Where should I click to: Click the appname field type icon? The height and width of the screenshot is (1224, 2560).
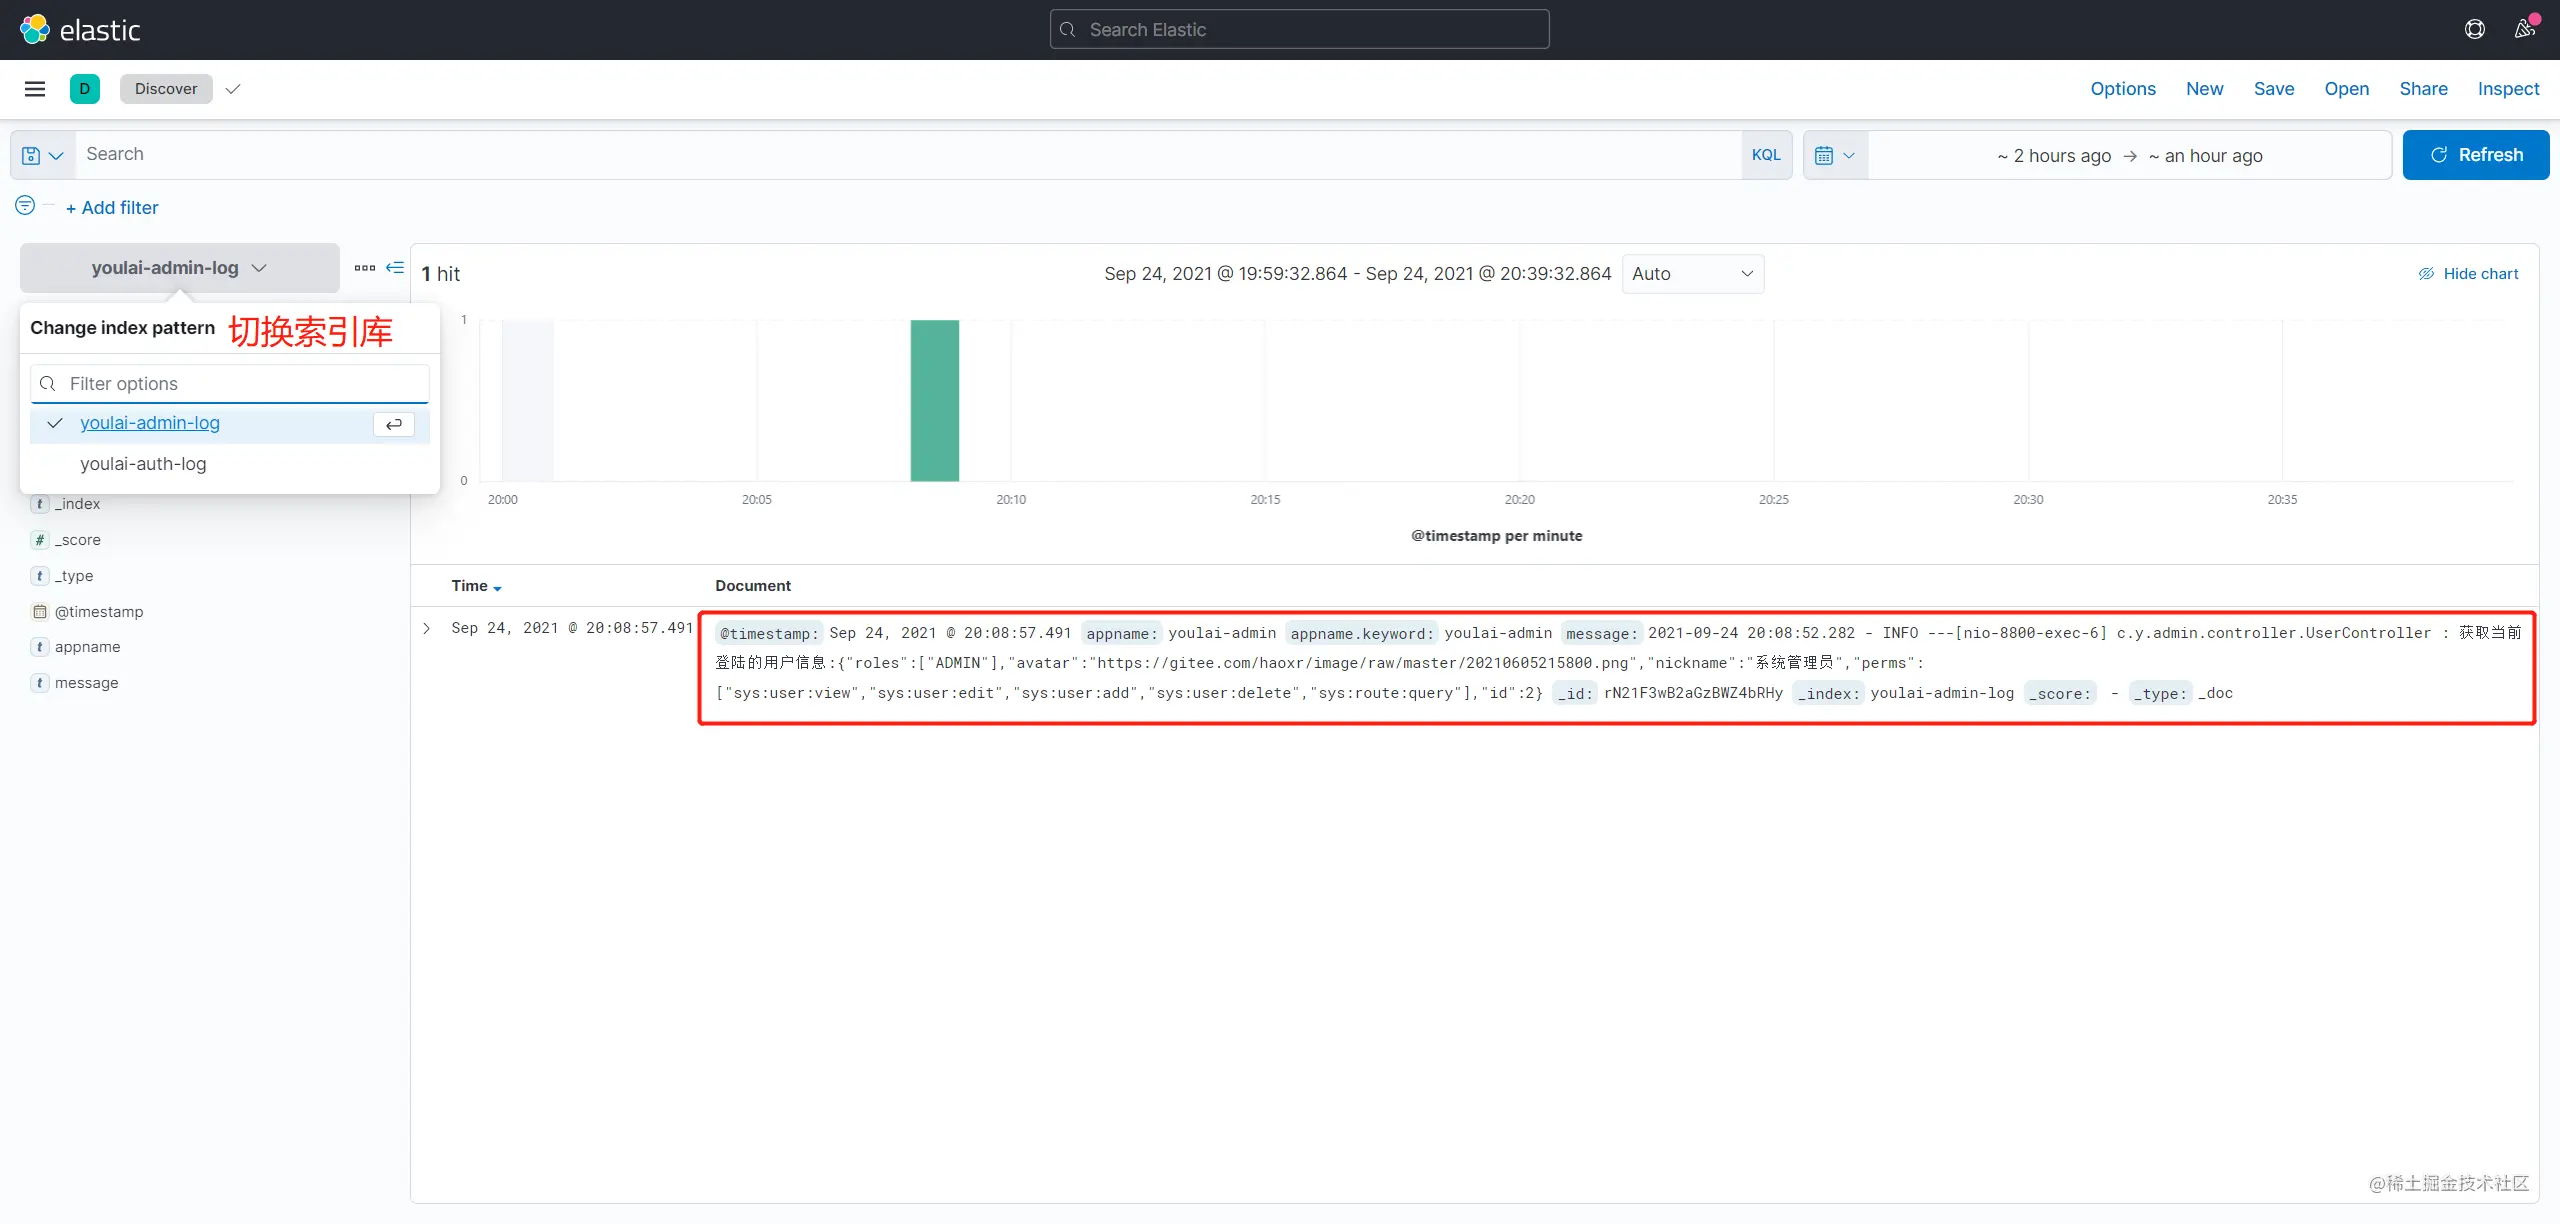[40, 647]
